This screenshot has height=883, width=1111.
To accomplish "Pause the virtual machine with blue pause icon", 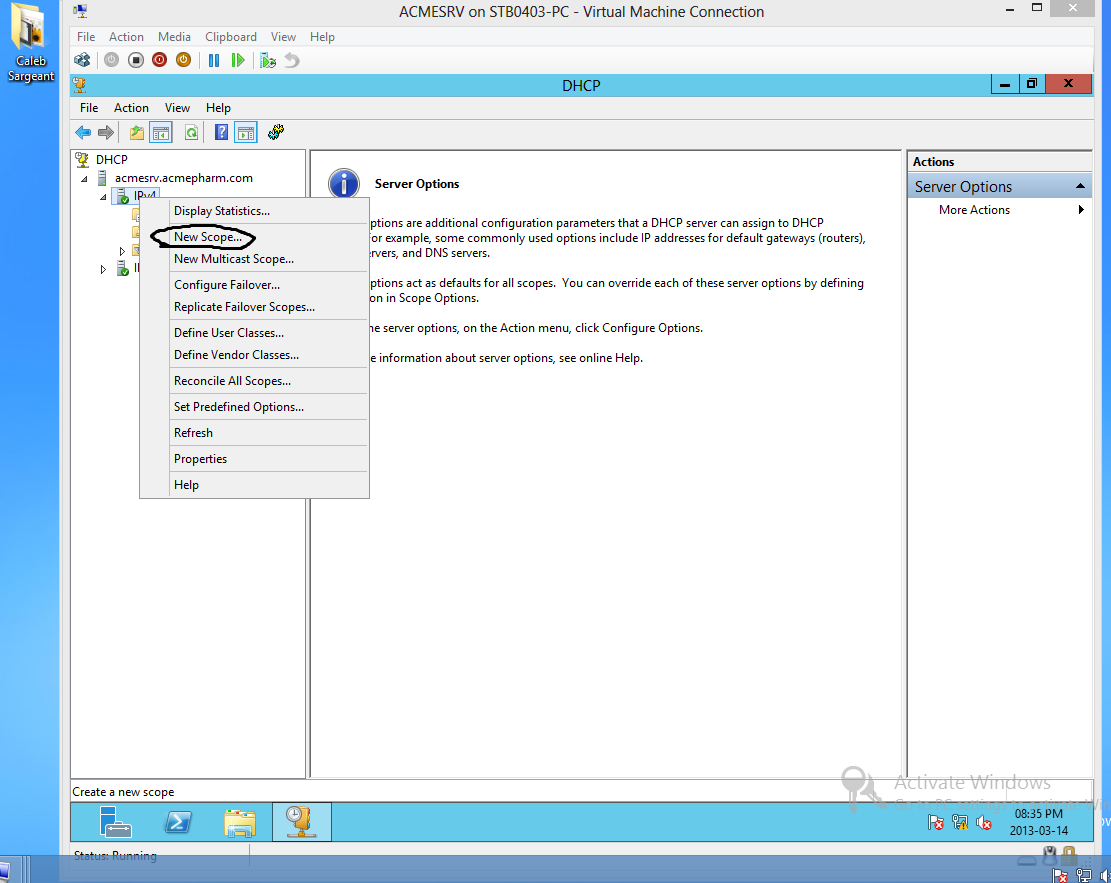I will [x=214, y=60].
